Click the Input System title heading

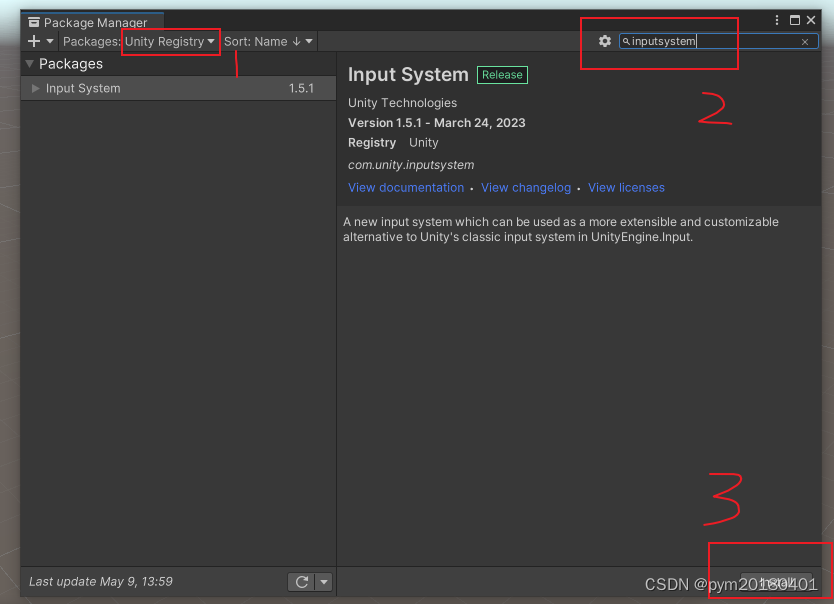point(408,75)
